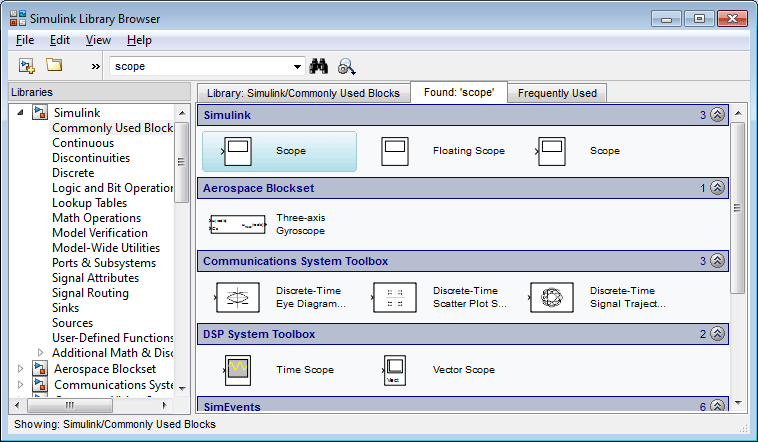Click the search options magnifier icon

click(347, 67)
